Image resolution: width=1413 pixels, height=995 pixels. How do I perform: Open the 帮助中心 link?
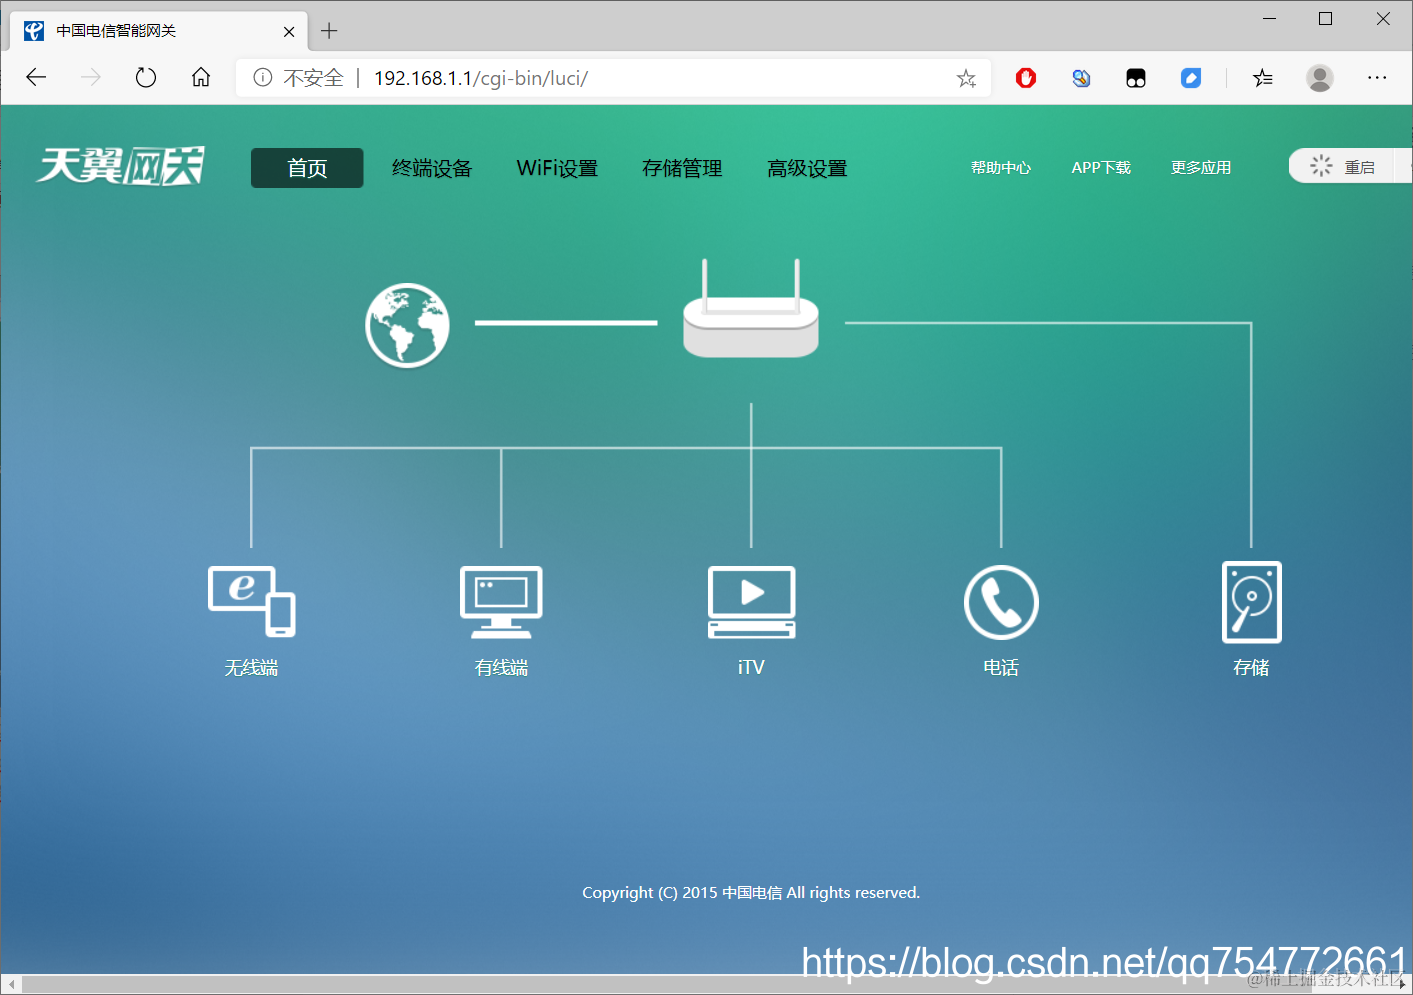[x=1001, y=167]
